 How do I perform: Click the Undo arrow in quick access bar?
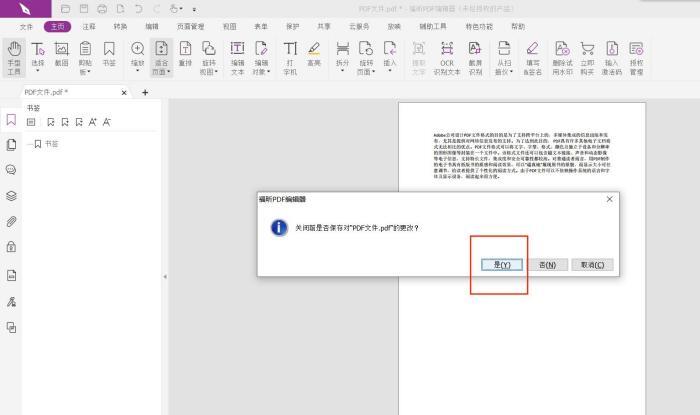(138, 8)
